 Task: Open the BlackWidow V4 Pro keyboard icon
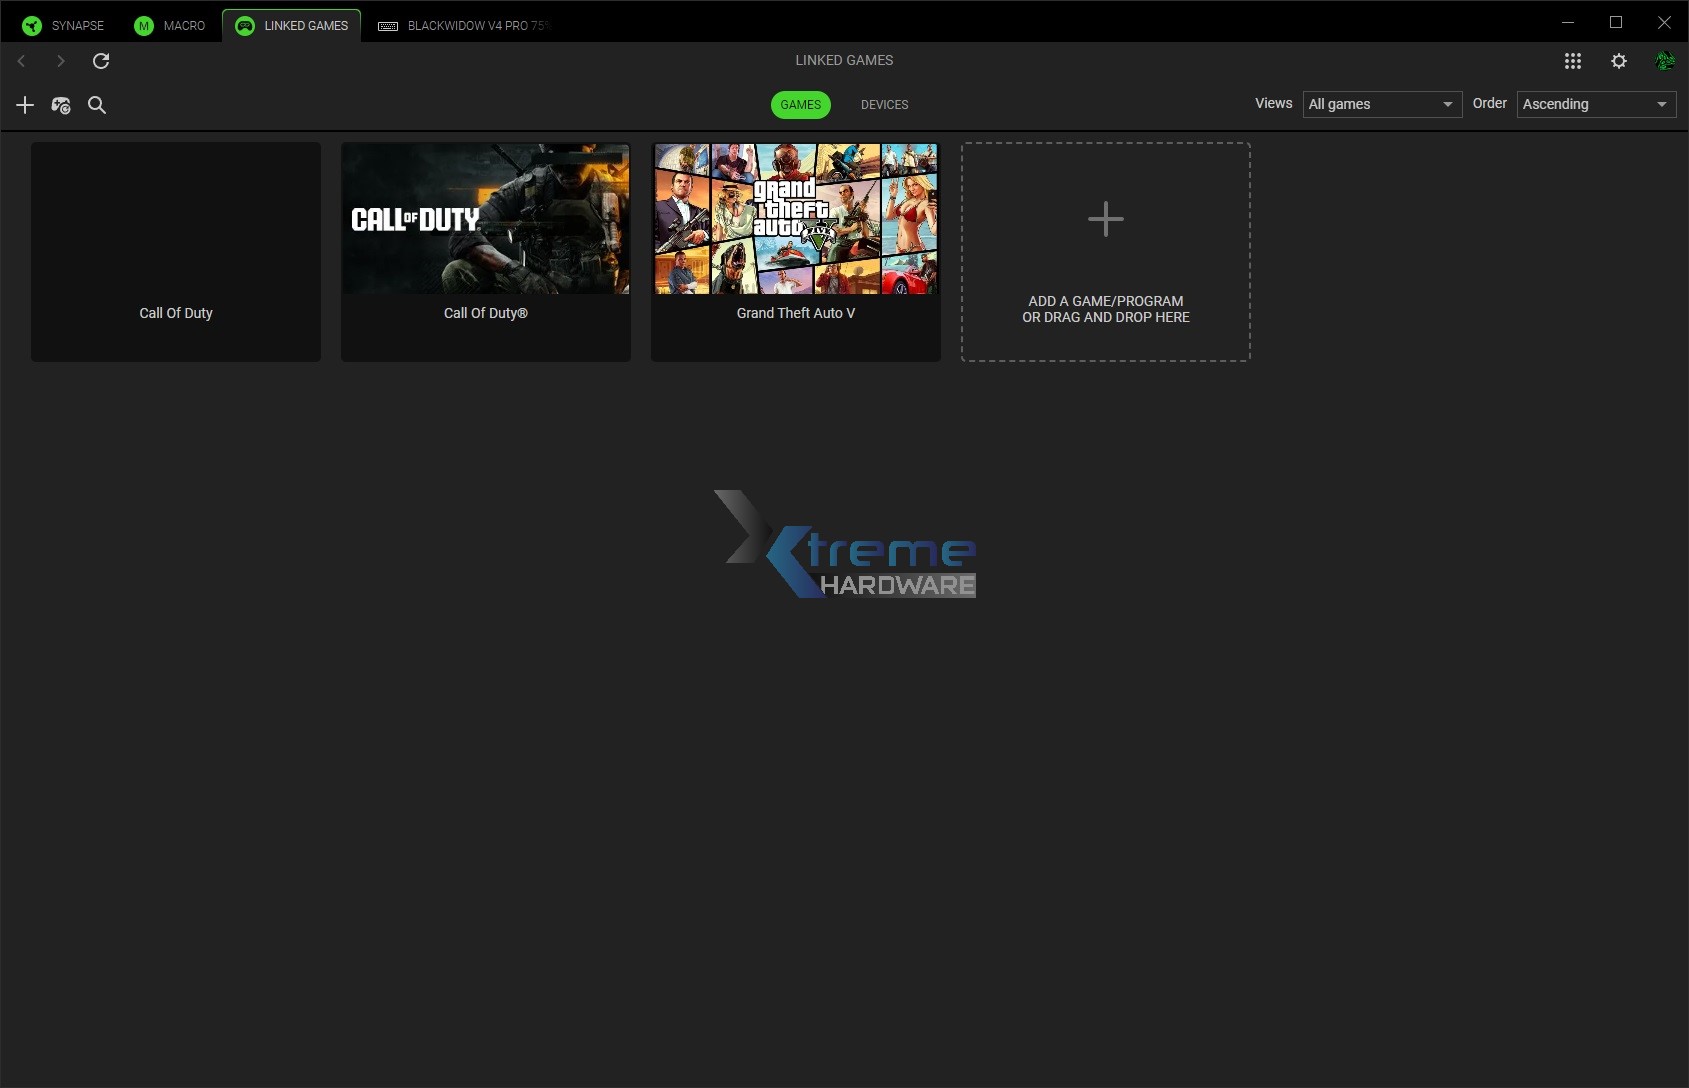tap(388, 25)
